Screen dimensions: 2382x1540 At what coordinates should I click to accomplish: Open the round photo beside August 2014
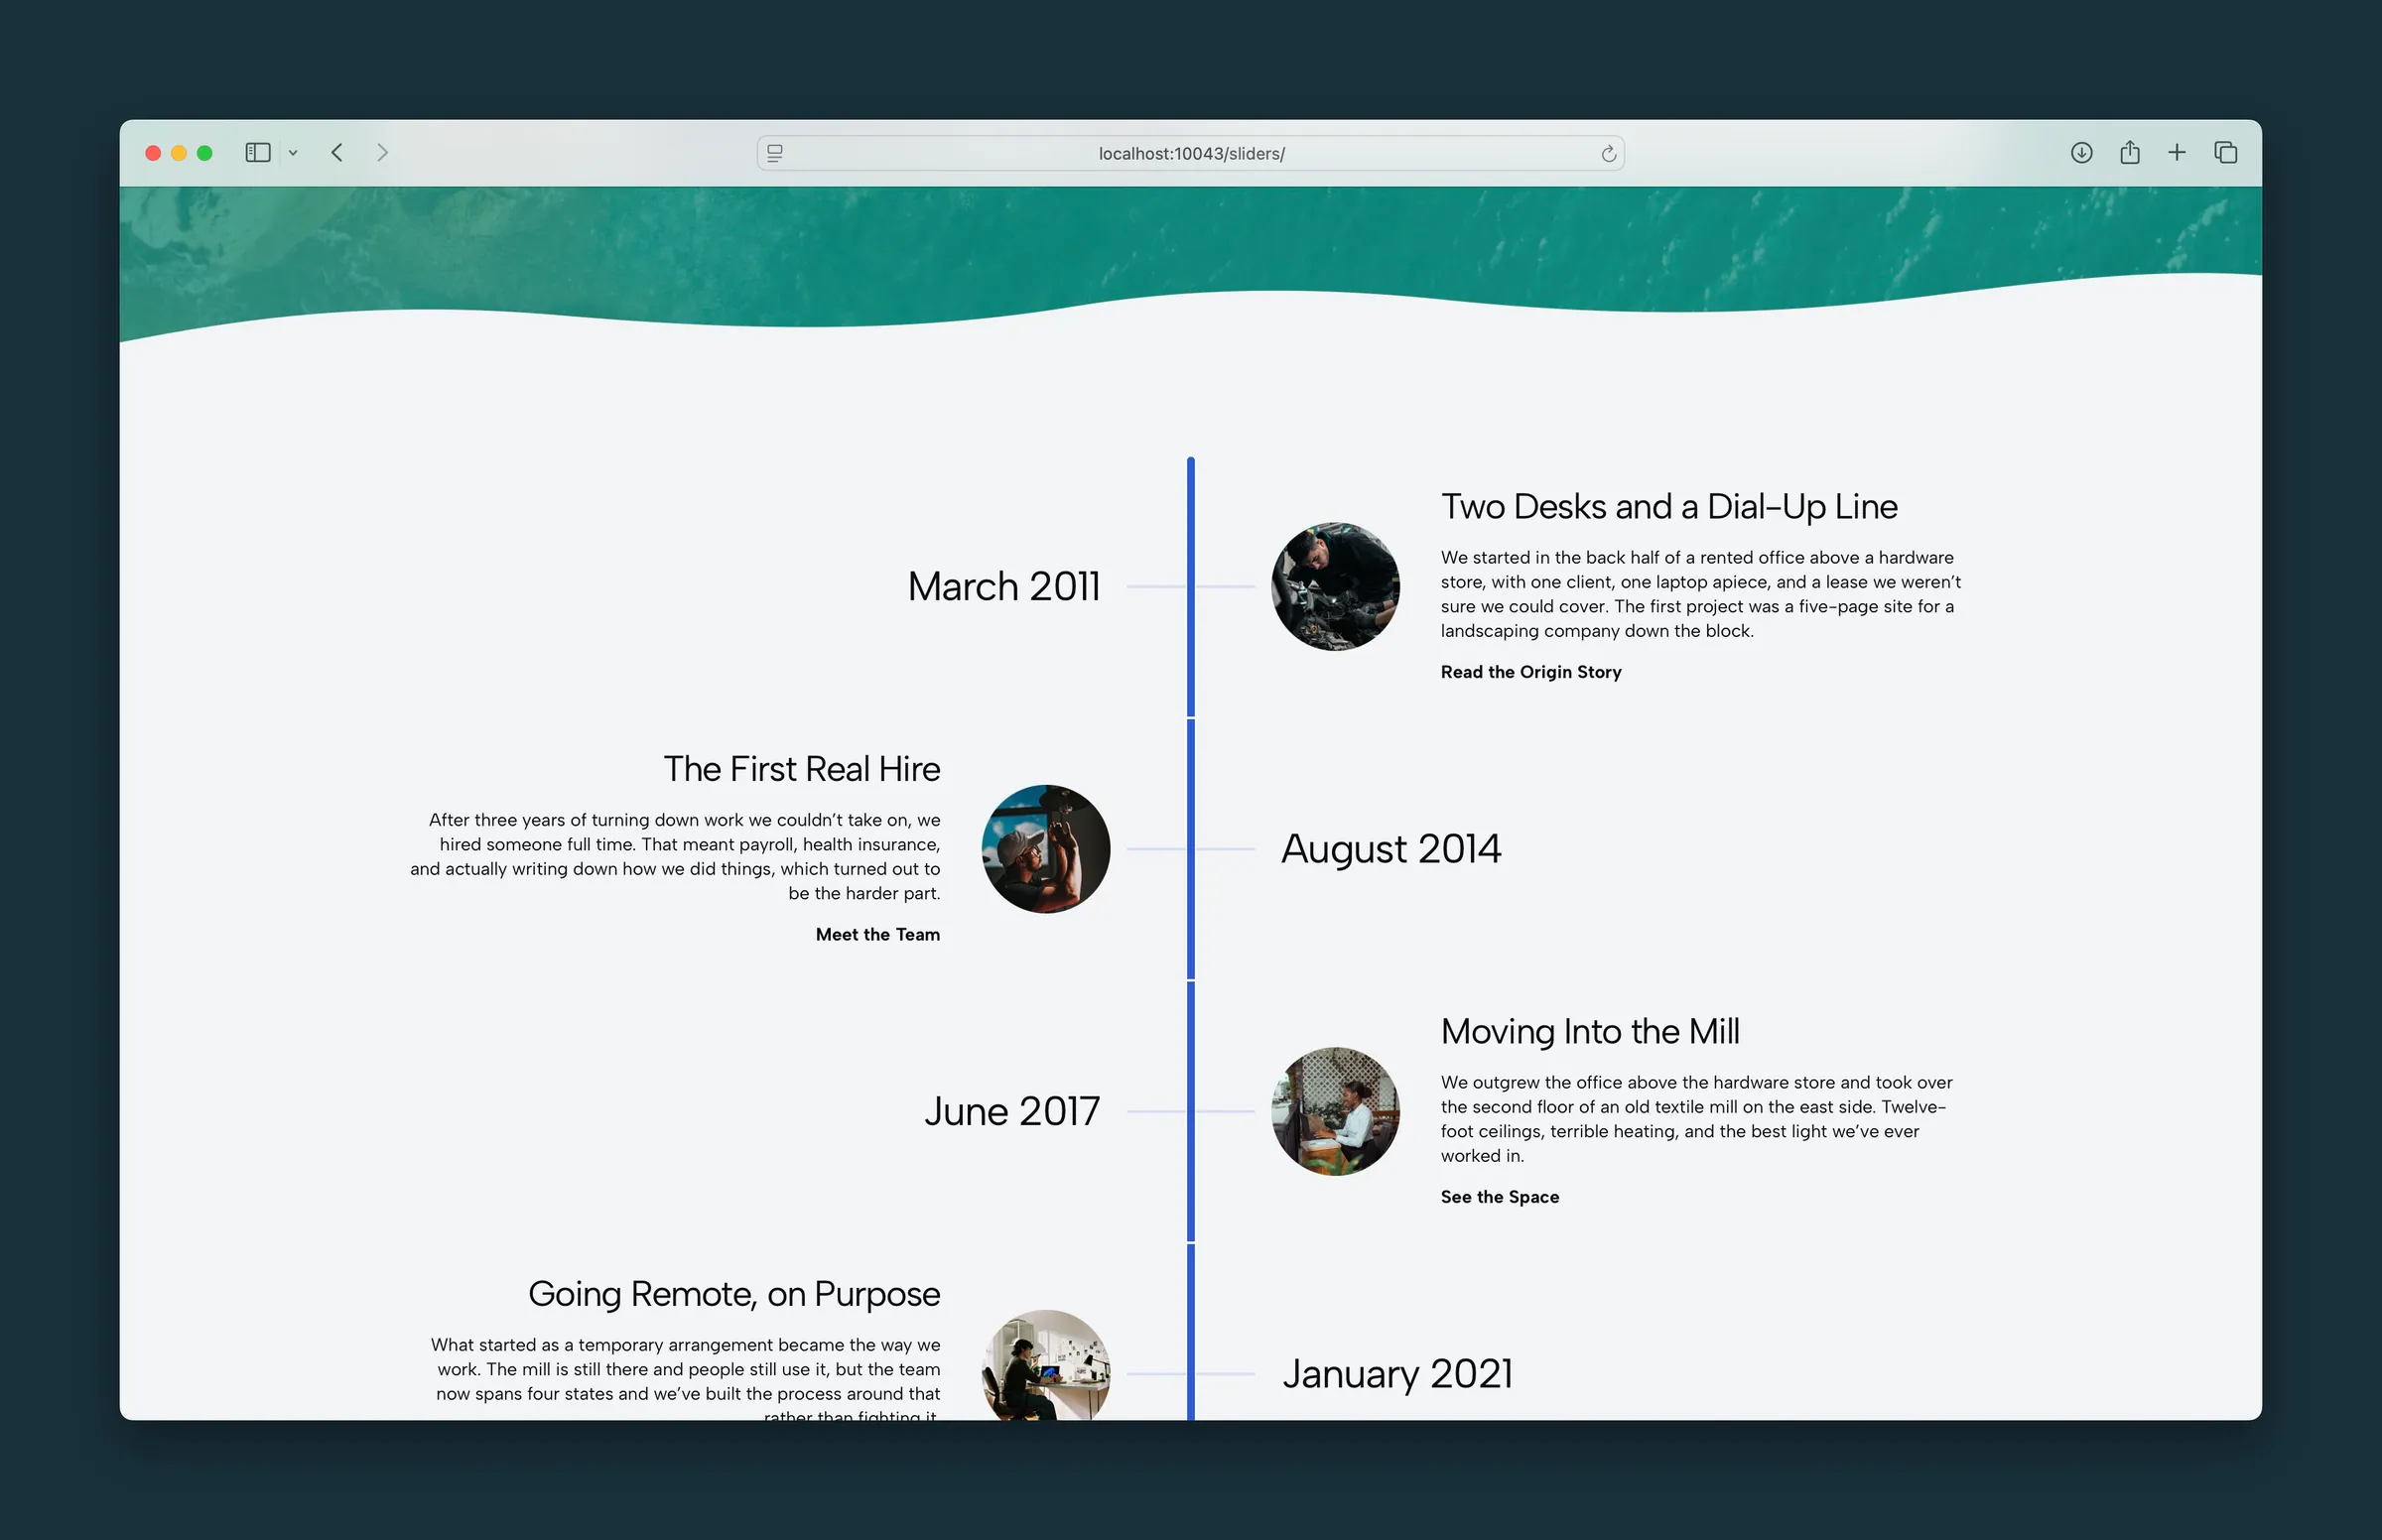[1046, 849]
